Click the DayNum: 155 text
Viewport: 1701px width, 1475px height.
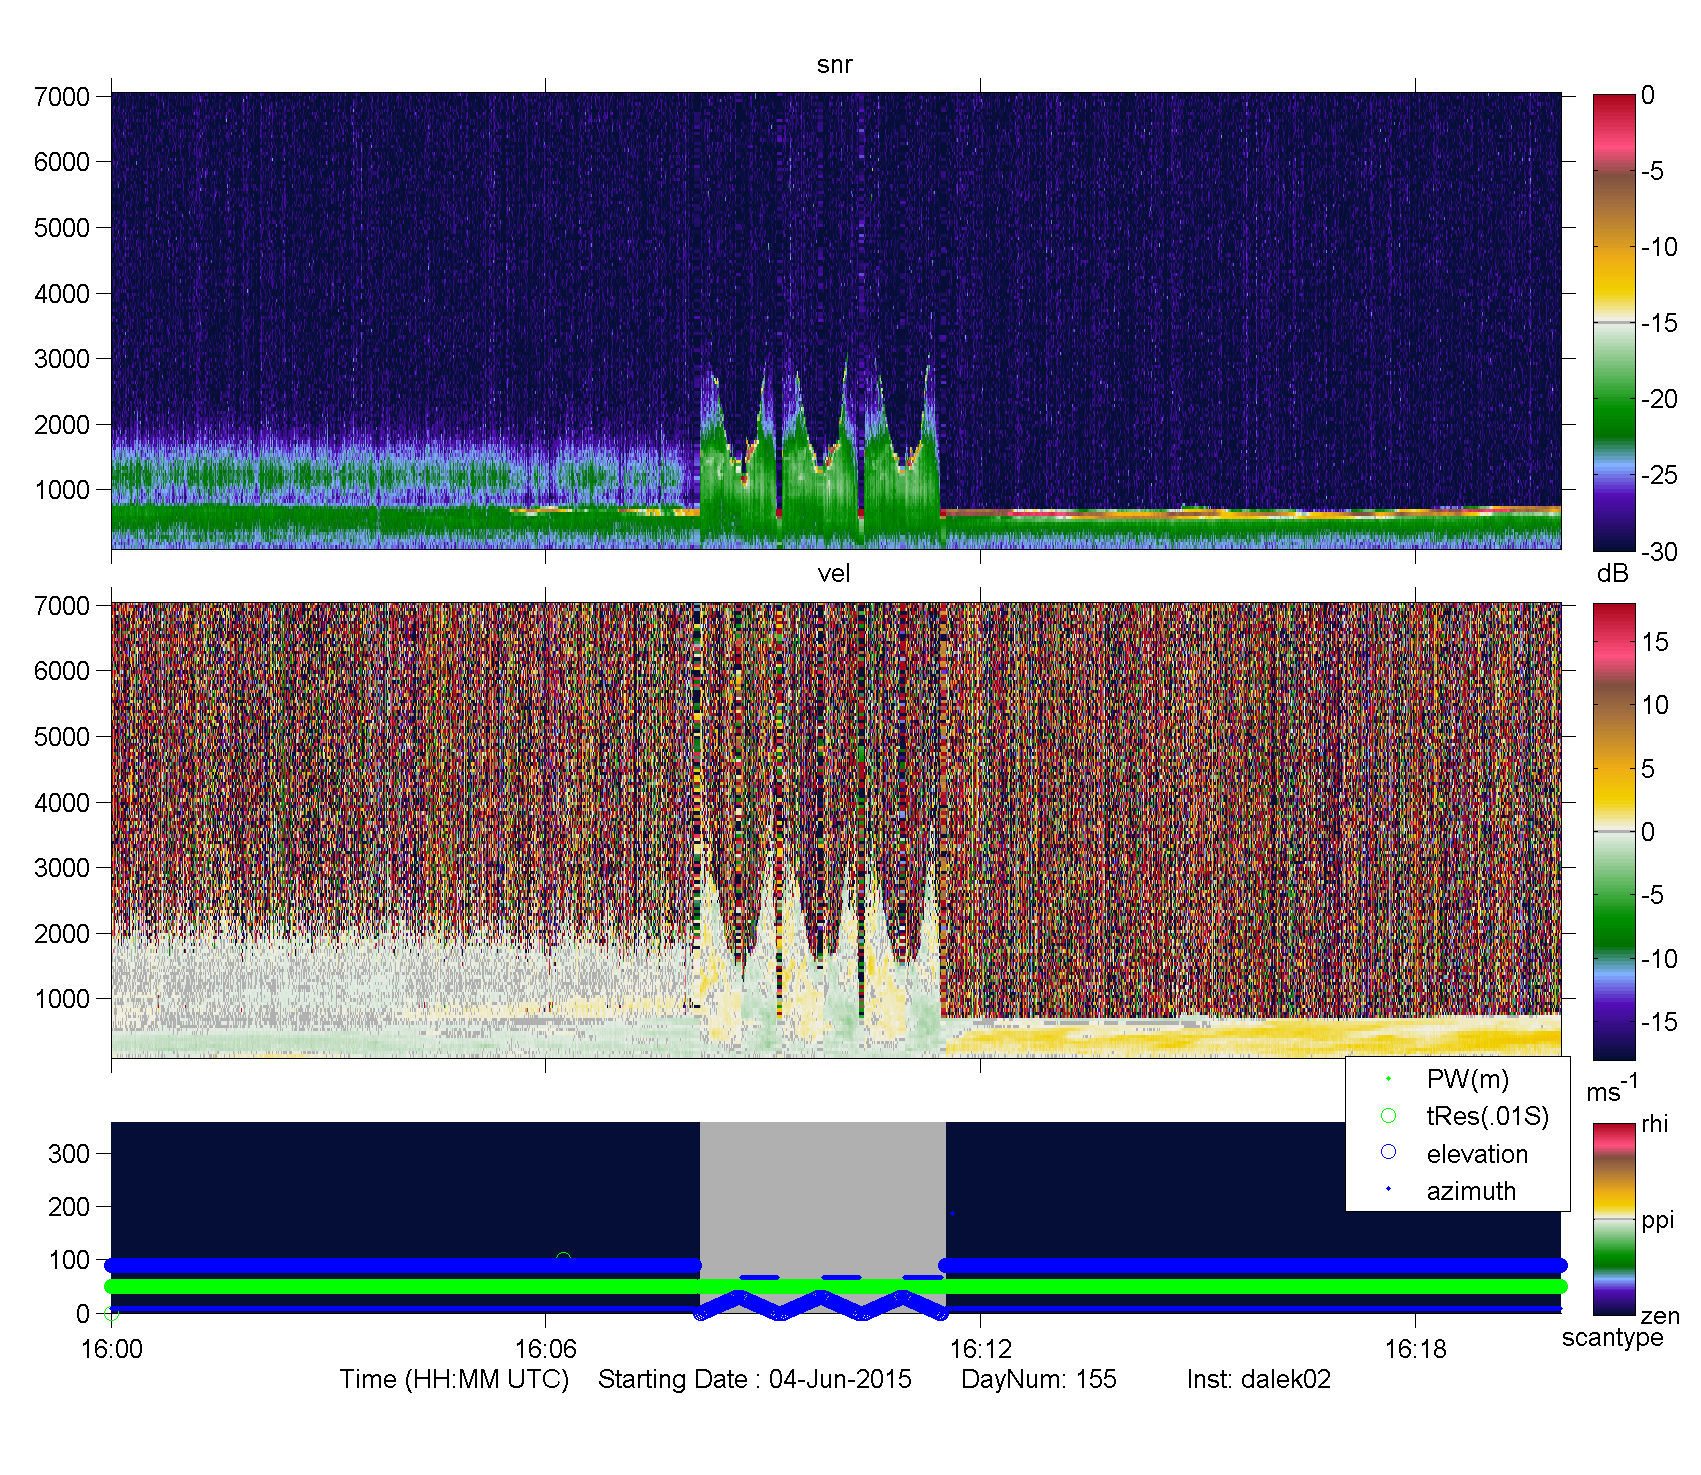[x=1039, y=1380]
